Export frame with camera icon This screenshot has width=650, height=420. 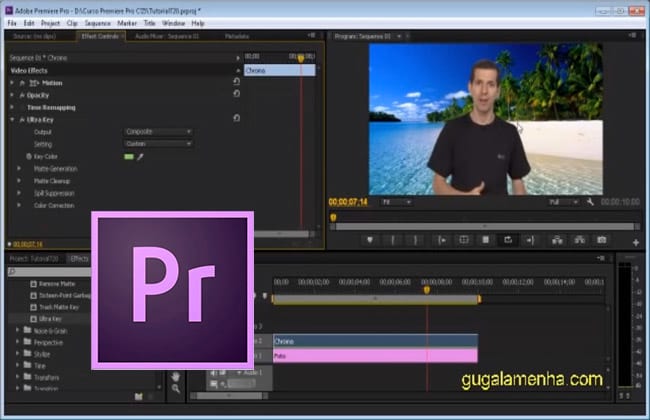coord(601,240)
